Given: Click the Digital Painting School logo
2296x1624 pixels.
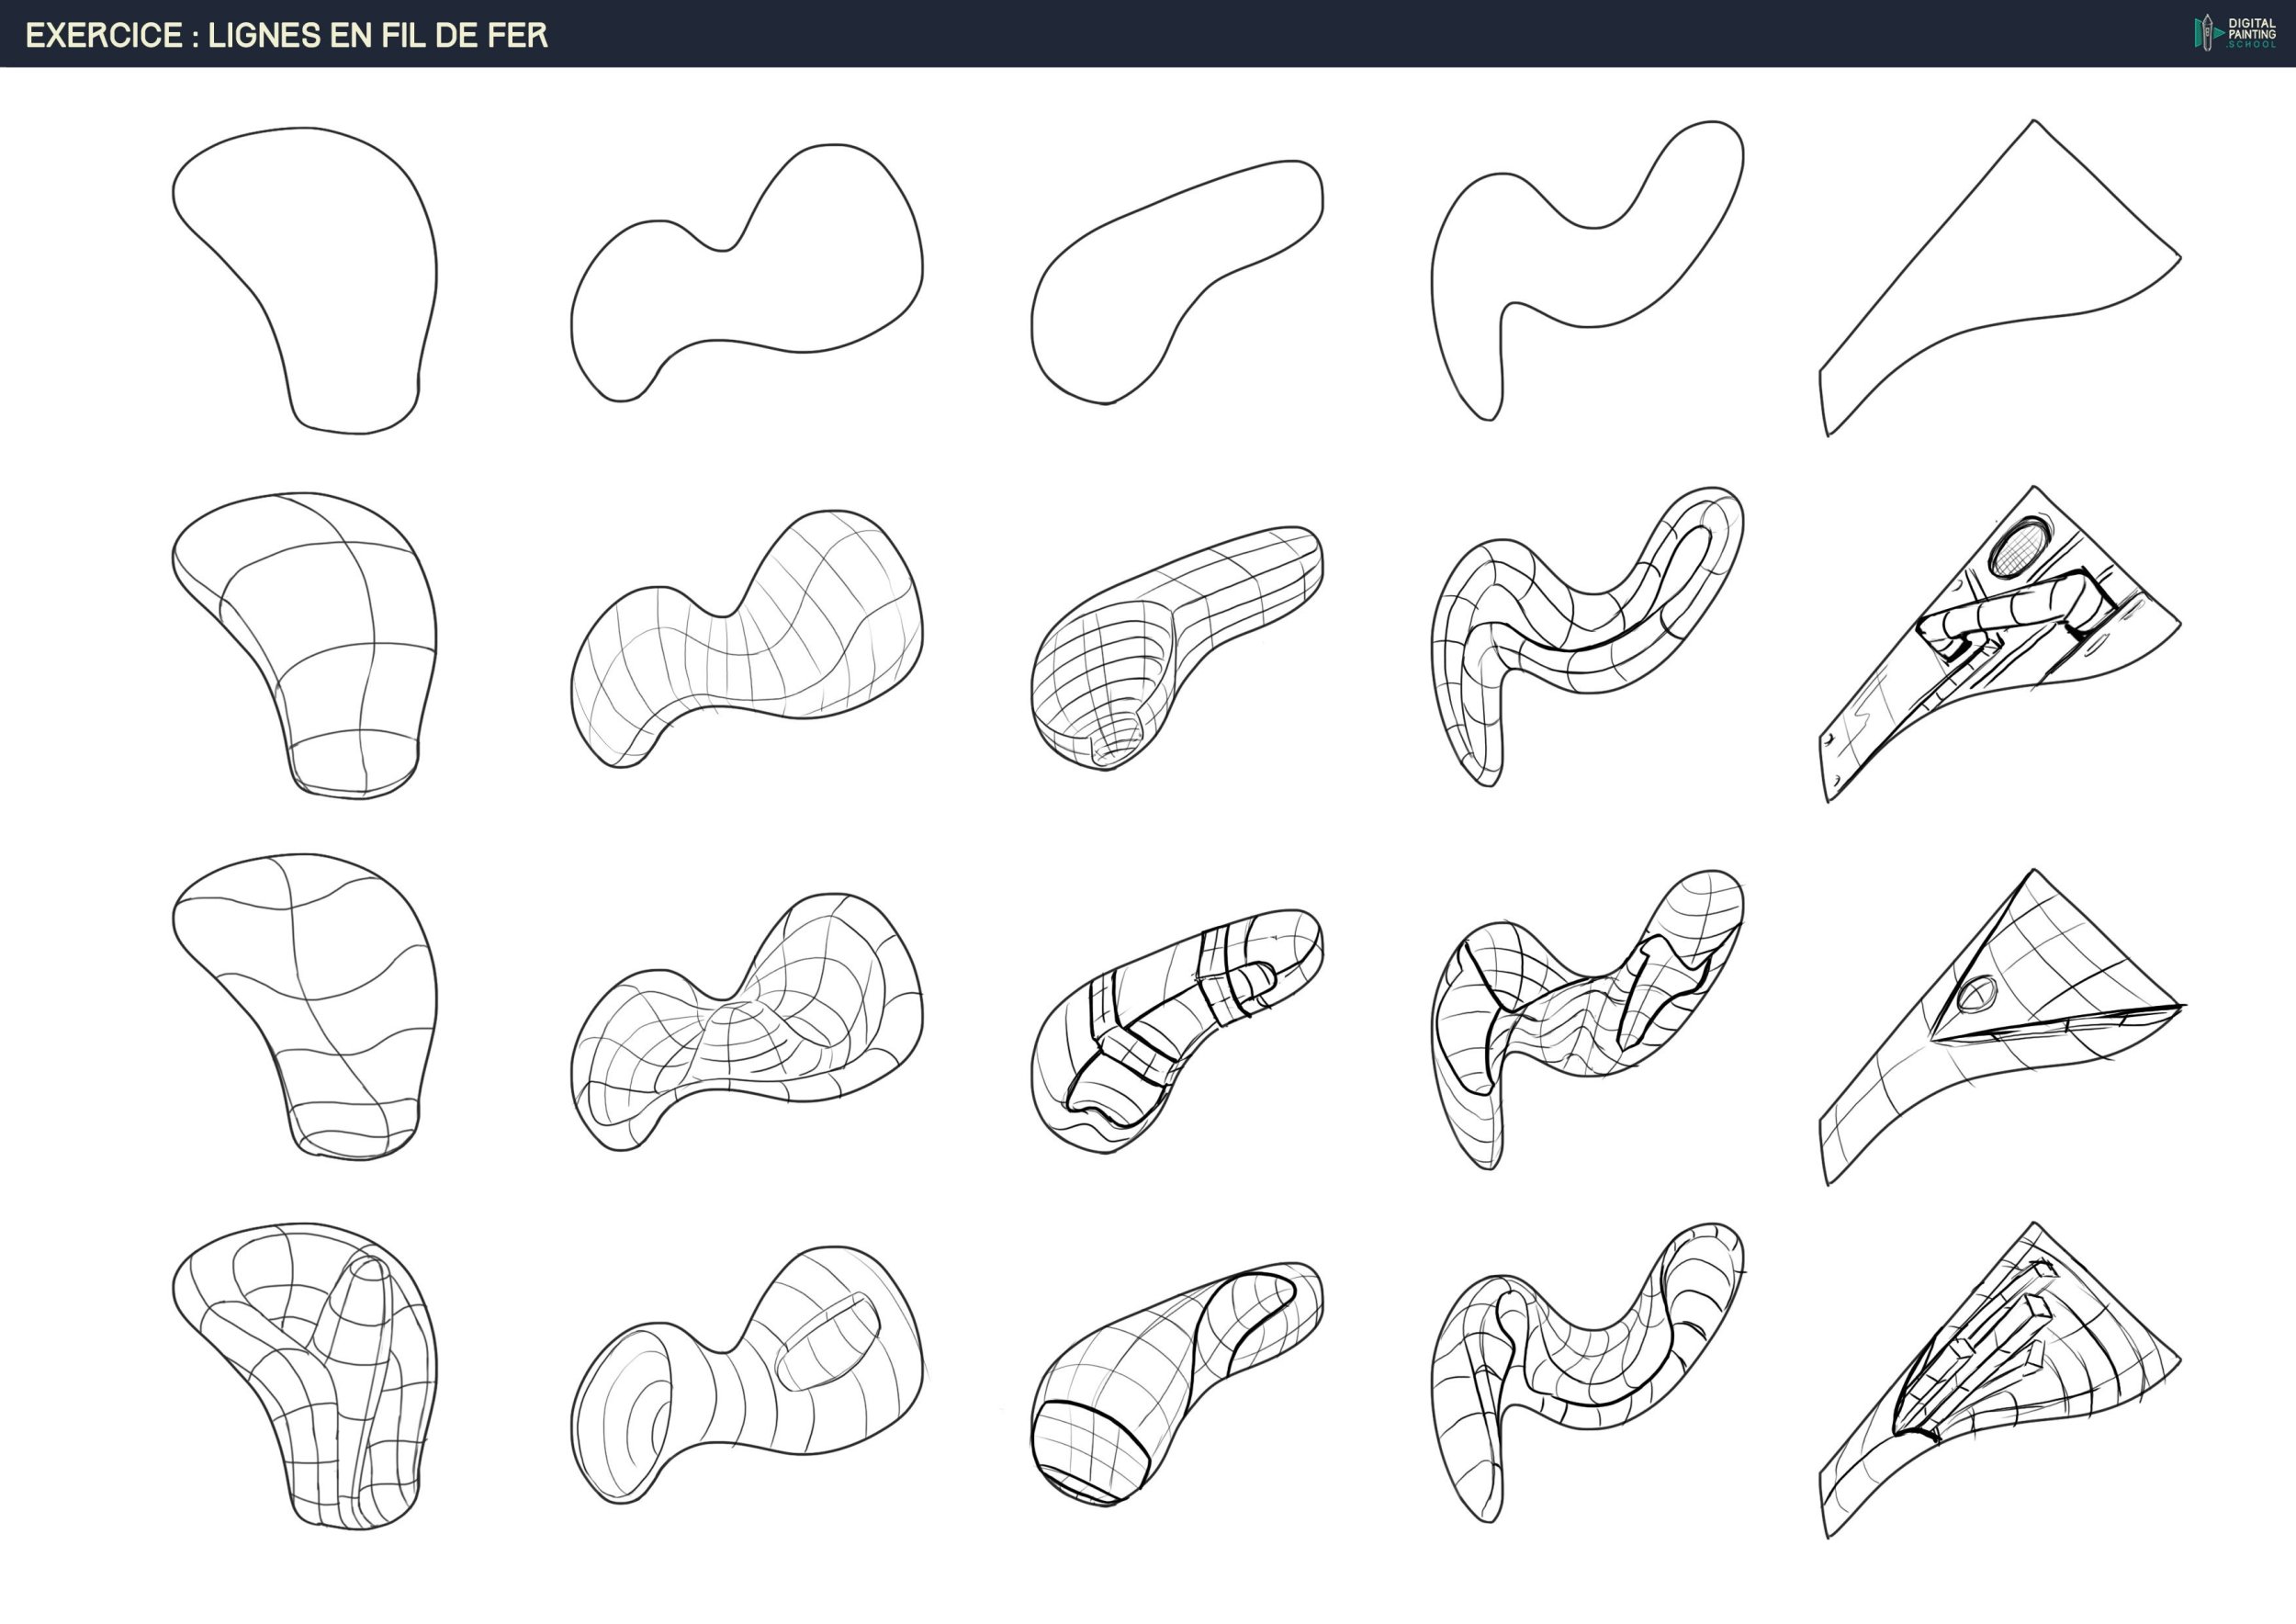Looking at the screenshot, I should tap(2234, 33).
